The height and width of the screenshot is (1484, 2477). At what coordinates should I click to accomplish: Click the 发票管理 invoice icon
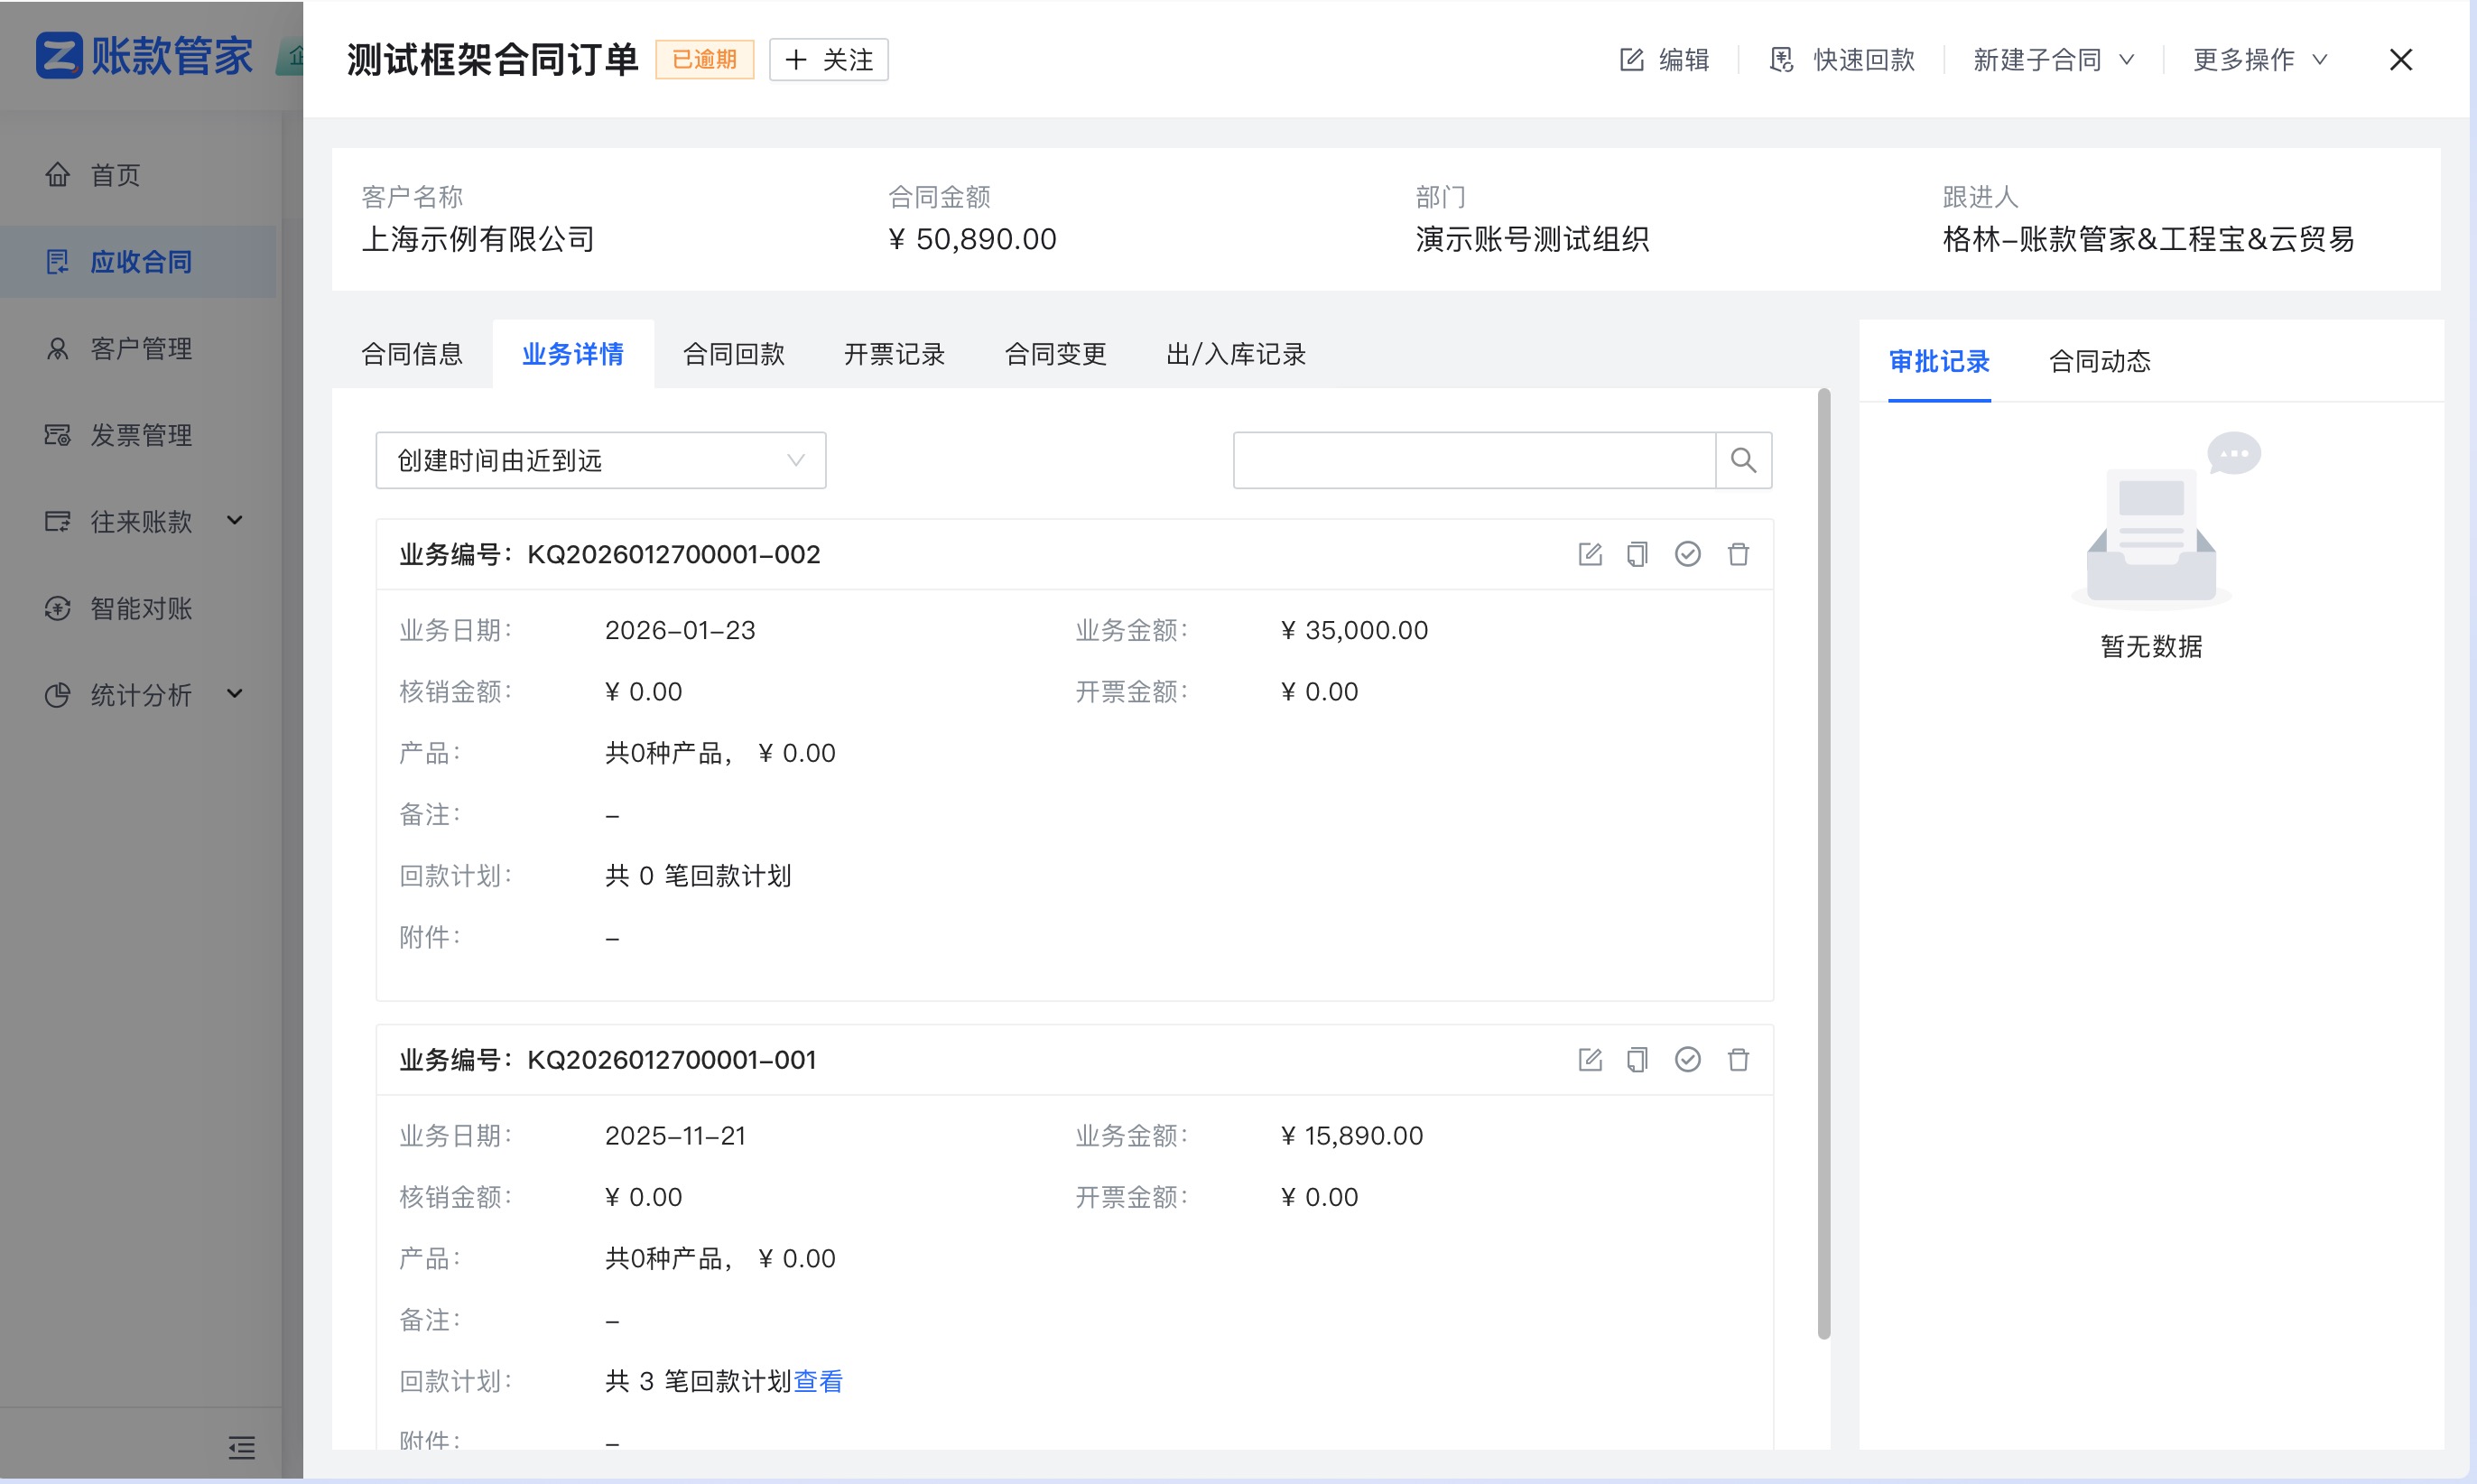coord(58,435)
